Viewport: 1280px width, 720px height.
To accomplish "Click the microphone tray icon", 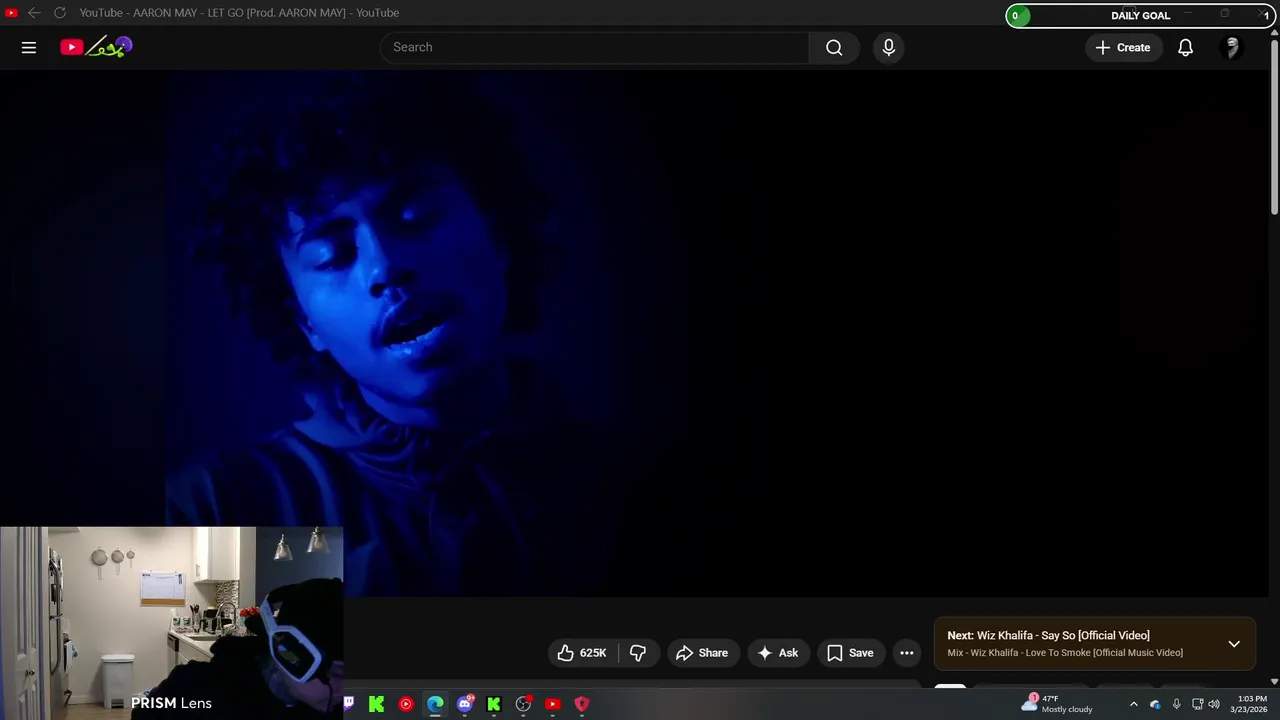I will [1176, 704].
